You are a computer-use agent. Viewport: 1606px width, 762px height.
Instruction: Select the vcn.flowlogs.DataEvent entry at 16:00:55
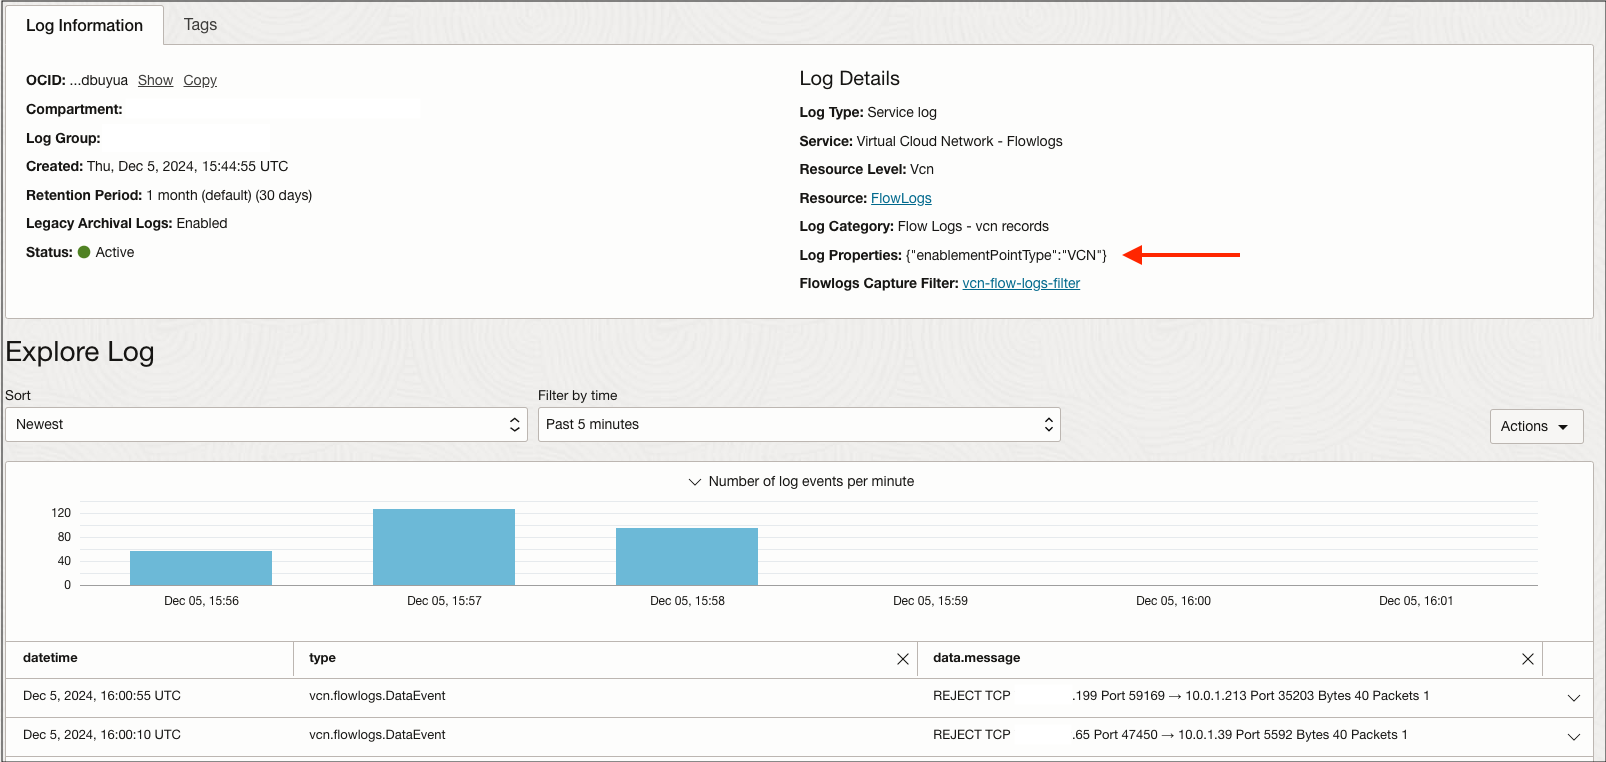(377, 696)
